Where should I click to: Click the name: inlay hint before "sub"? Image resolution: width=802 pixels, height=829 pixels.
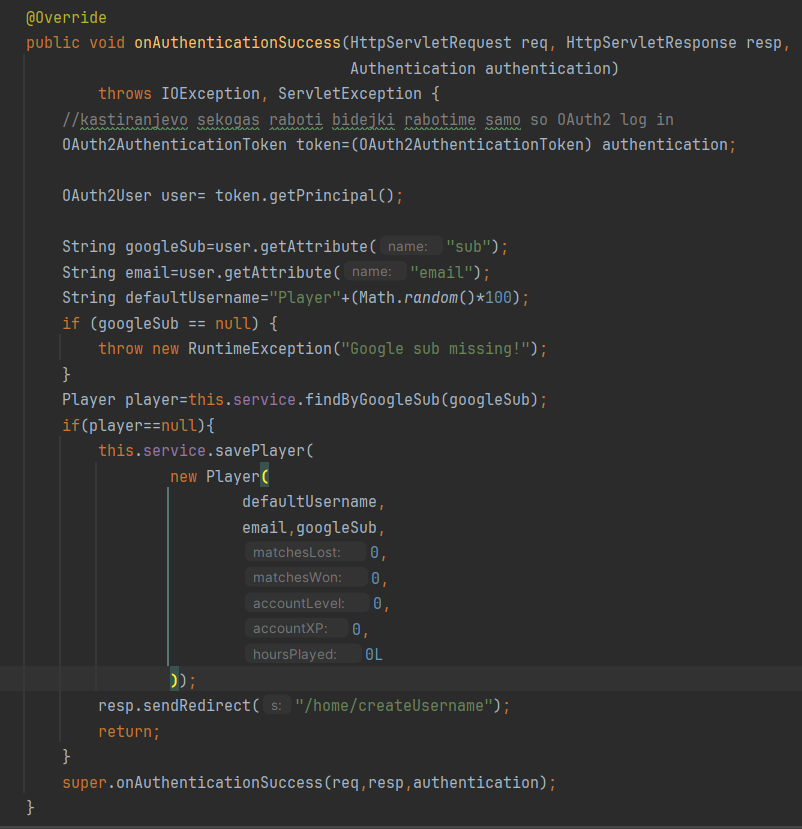413,247
